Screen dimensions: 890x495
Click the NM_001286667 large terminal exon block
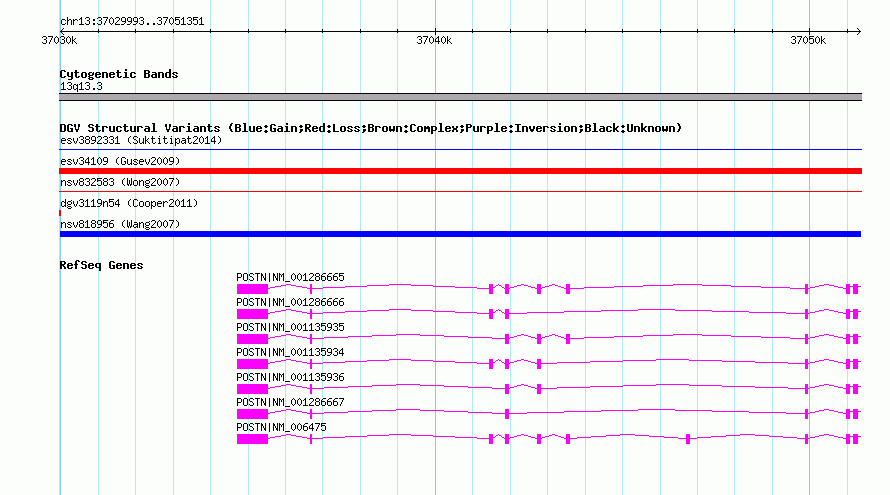pyautogui.click(x=252, y=414)
